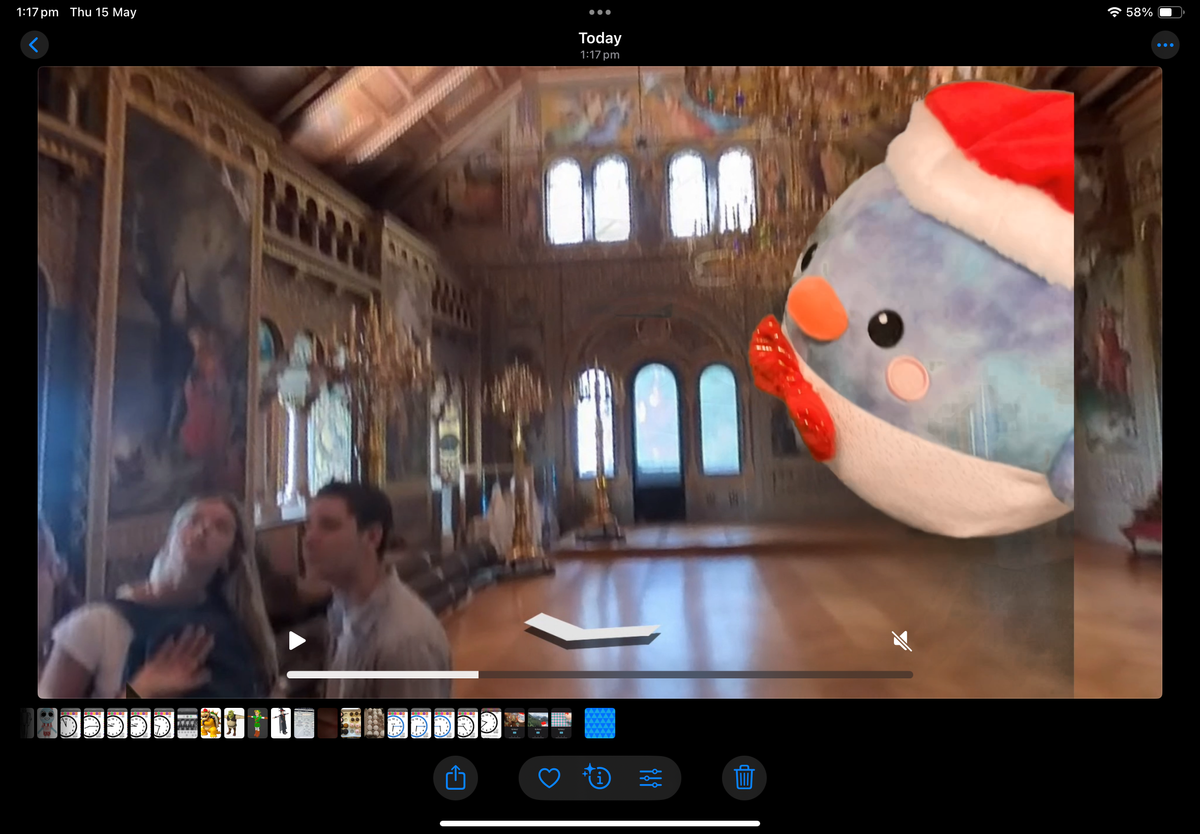Select the green-tunic Link character thumbnail
The height and width of the screenshot is (834, 1200).
click(257, 723)
